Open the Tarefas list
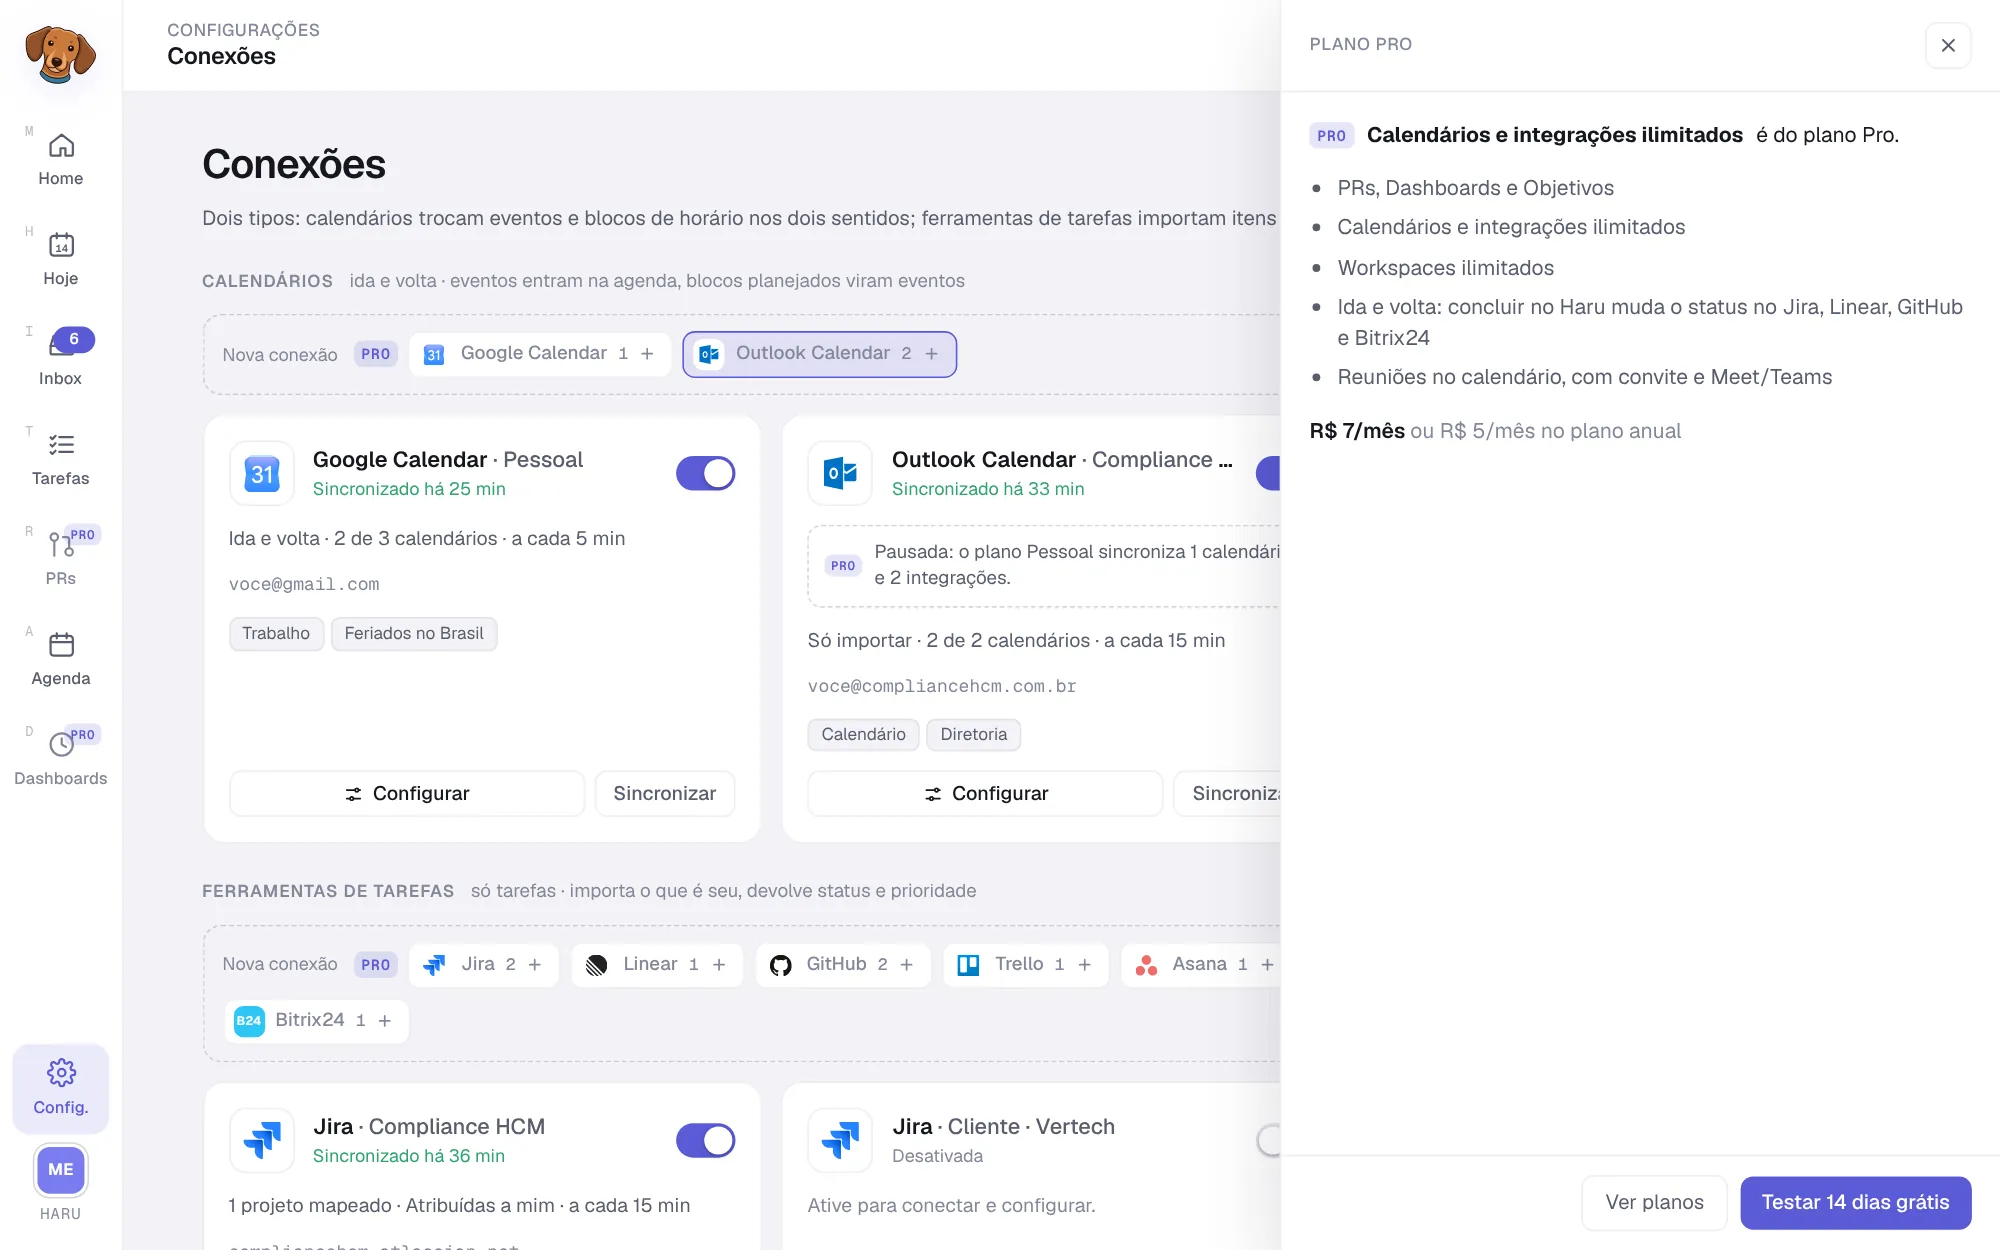Image resolution: width=2000 pixels, height=1250 pixels. click(61, 460)
